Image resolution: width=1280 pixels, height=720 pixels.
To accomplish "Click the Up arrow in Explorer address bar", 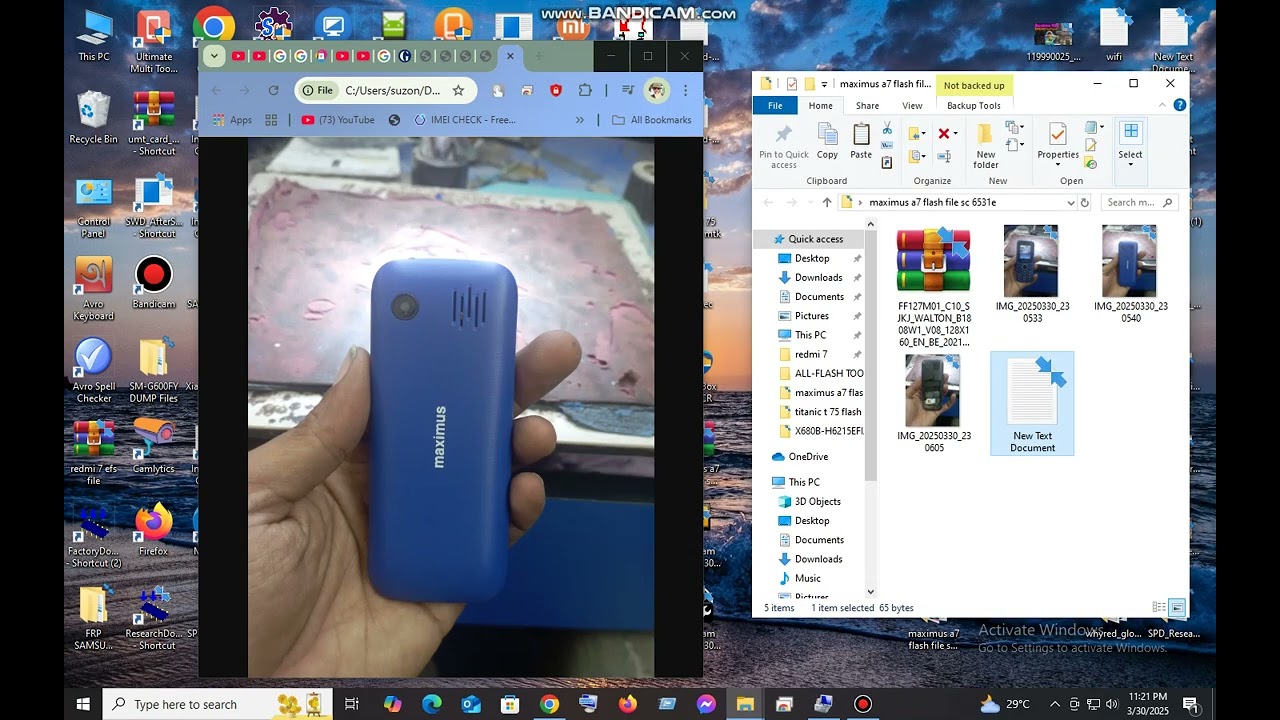I will (x=826, y=202).
